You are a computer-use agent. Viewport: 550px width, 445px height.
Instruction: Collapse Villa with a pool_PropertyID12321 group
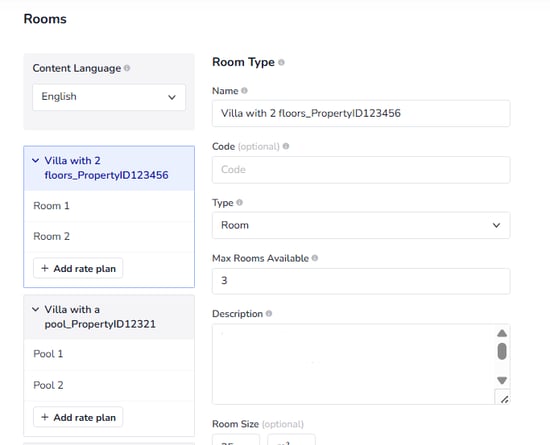[35, 309]
